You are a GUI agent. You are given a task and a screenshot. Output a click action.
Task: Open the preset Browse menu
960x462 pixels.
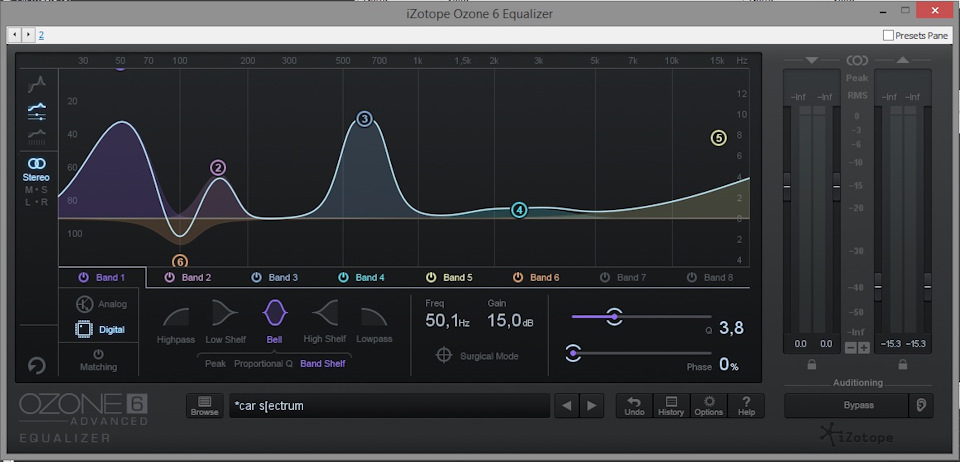coord(204,405)
